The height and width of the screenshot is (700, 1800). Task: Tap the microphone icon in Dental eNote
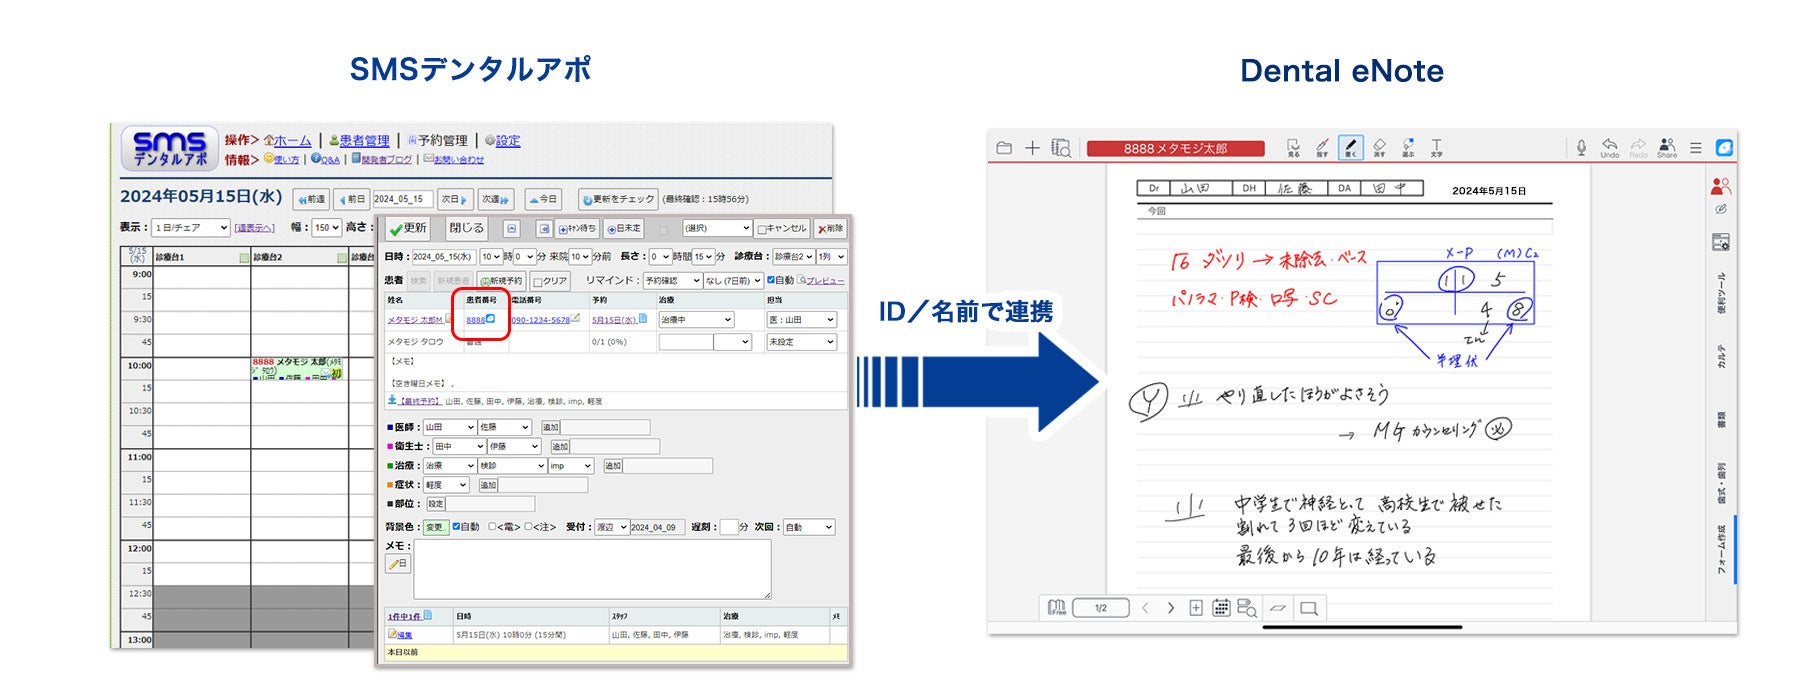click(x=1581, y=147)
